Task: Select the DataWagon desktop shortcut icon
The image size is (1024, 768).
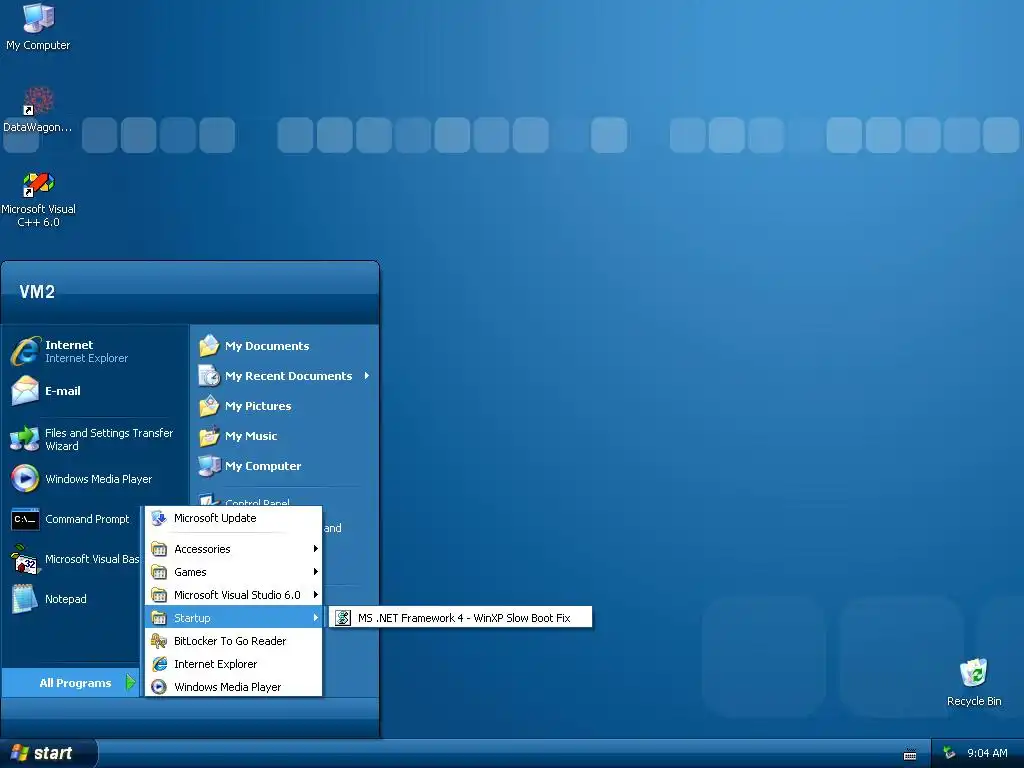Action: point(38,101)
